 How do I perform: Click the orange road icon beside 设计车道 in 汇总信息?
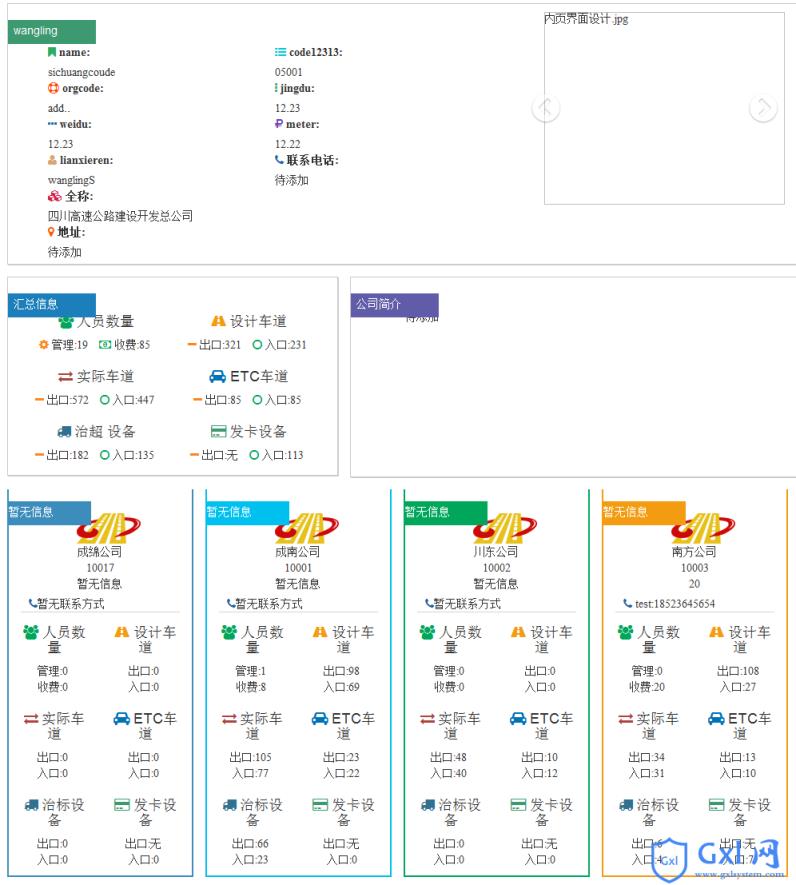pos(218,322)
